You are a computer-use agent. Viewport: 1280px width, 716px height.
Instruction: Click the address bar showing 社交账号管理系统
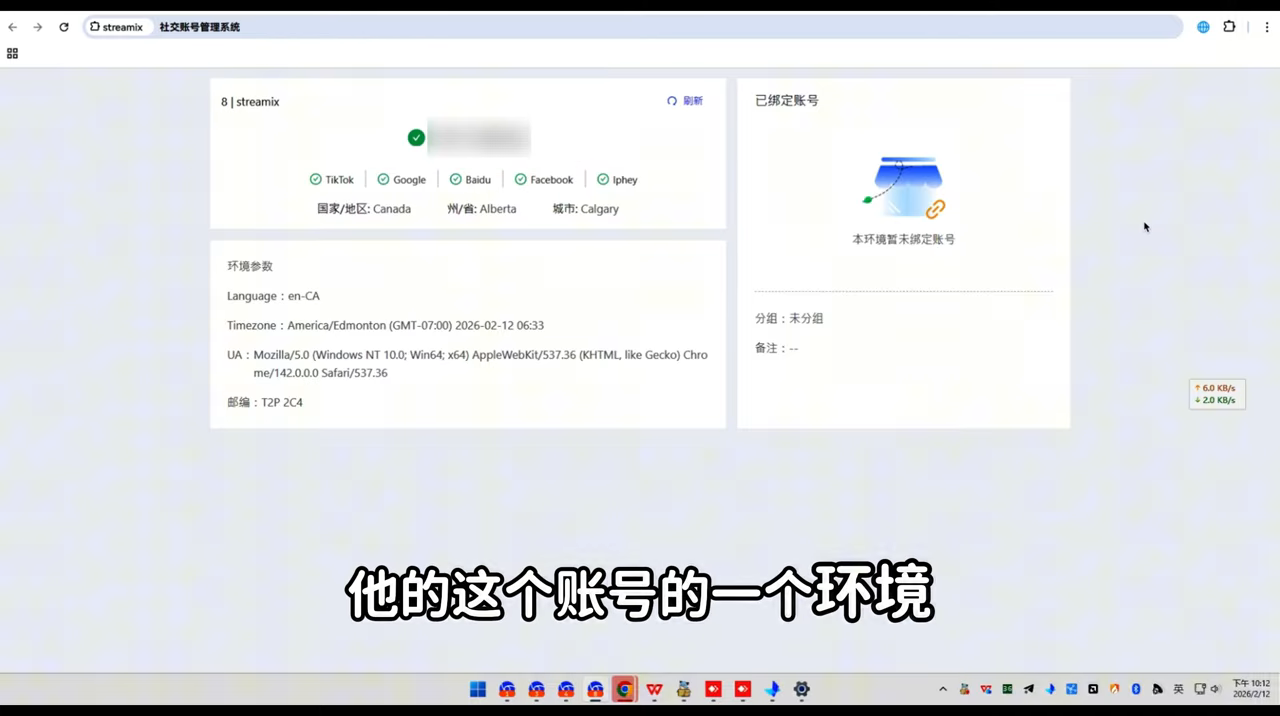(x=633, y=27)
